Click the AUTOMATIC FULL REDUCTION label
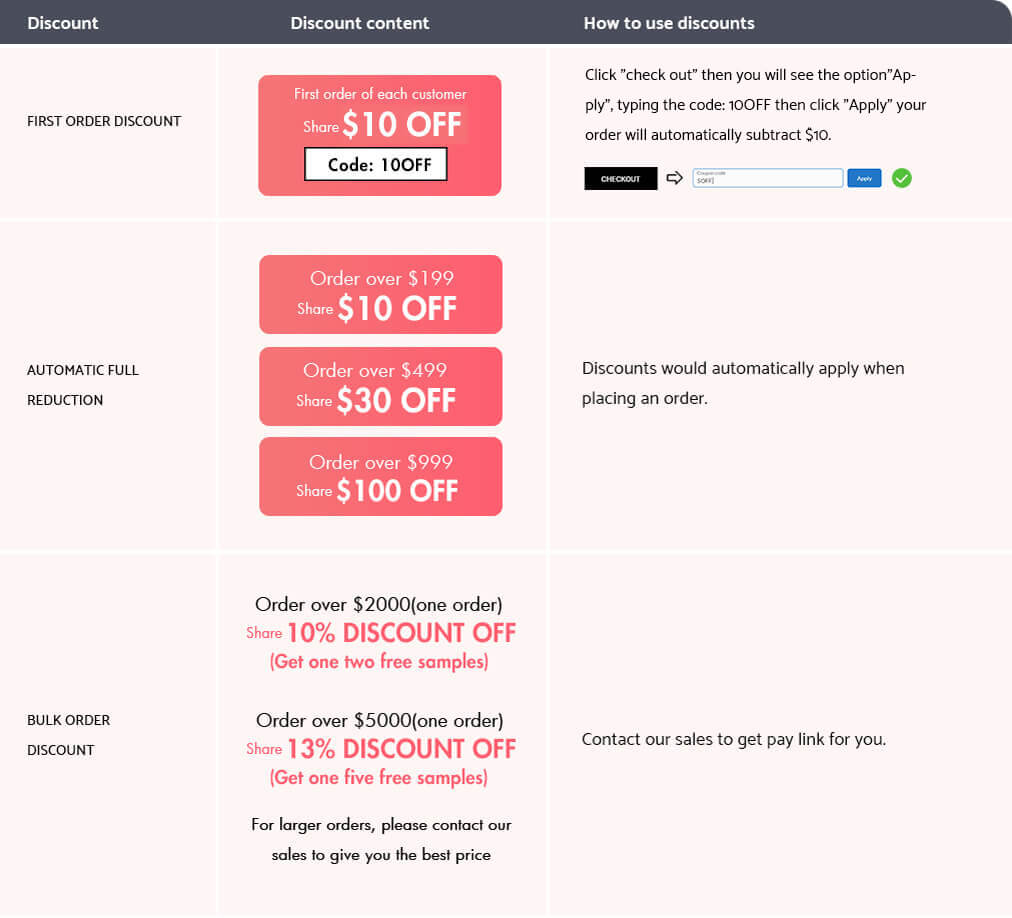This screenshot has width=1012, height=918. click(83, 385)
